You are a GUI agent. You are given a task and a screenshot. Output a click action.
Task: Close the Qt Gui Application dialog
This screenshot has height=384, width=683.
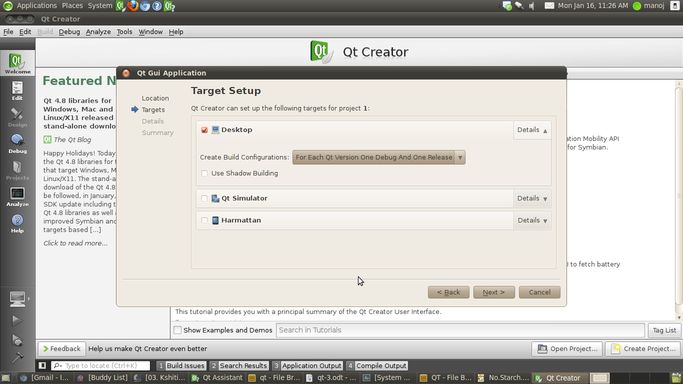pos(126,73)
